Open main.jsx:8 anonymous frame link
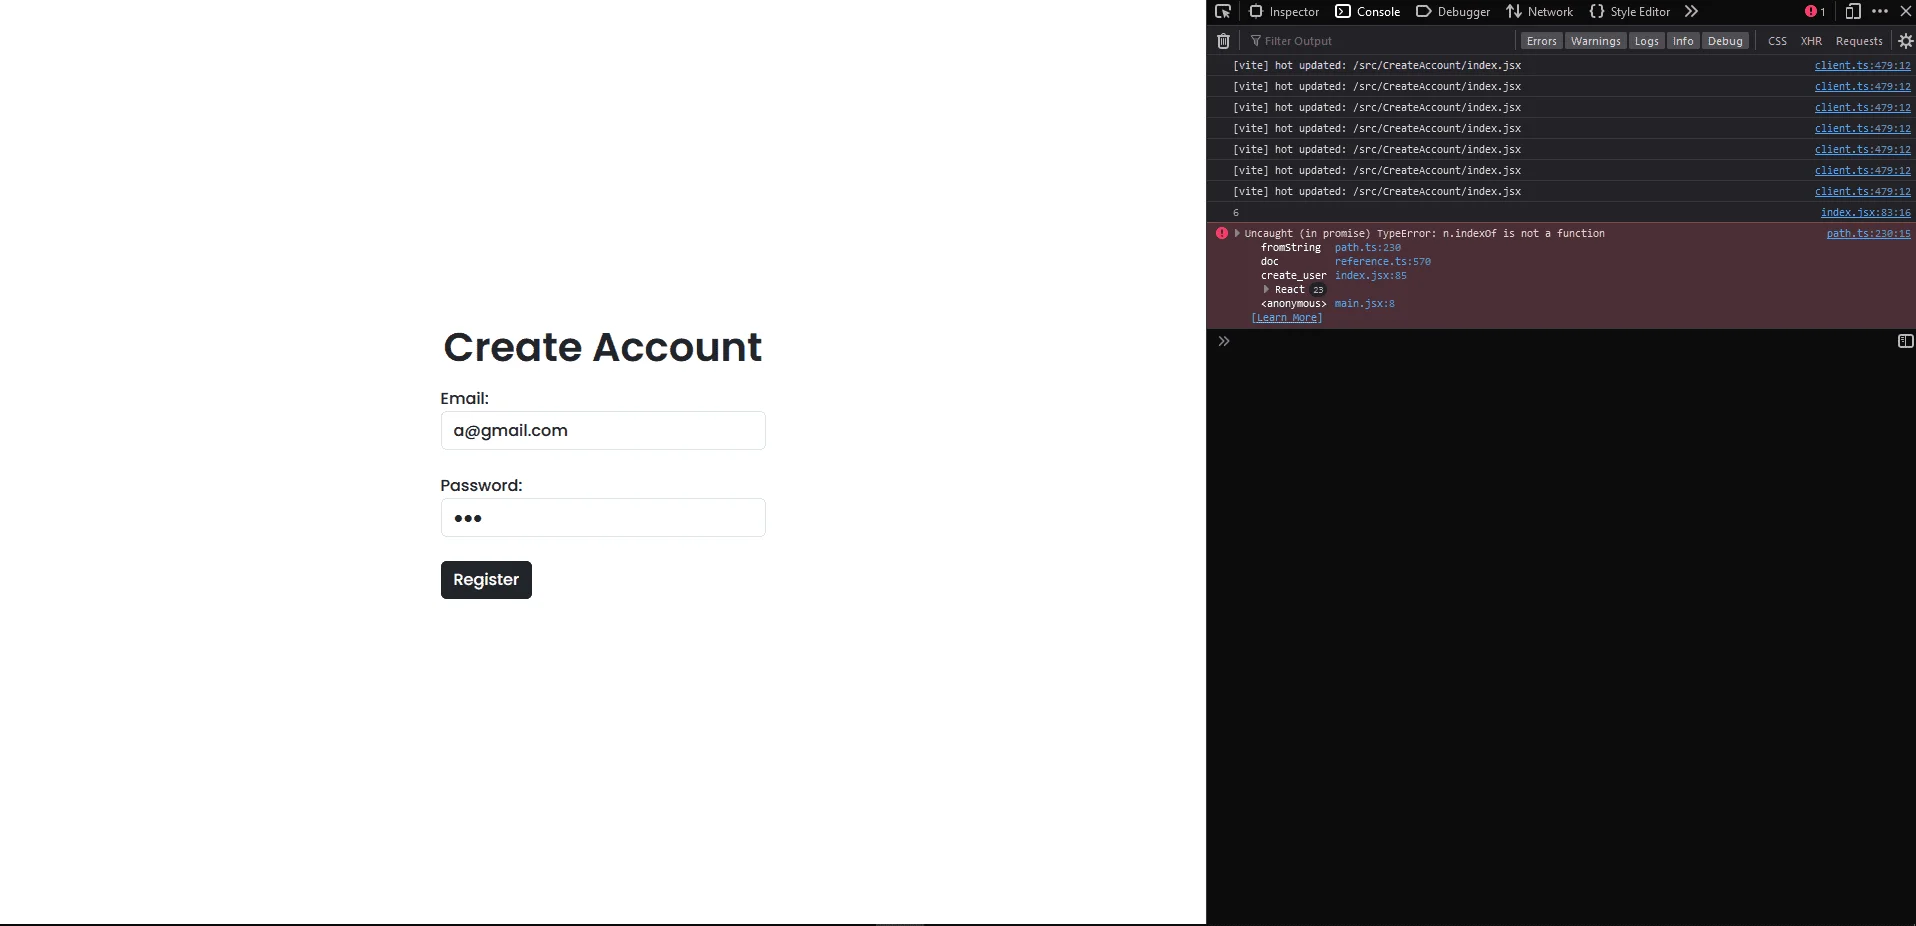1916x926 pixels. (x=1364, y=303)
